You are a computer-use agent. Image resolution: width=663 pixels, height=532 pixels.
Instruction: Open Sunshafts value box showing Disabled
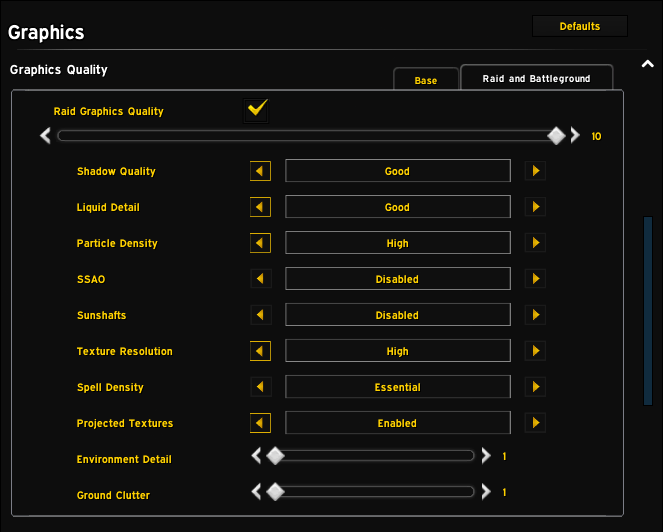point(398,315)
